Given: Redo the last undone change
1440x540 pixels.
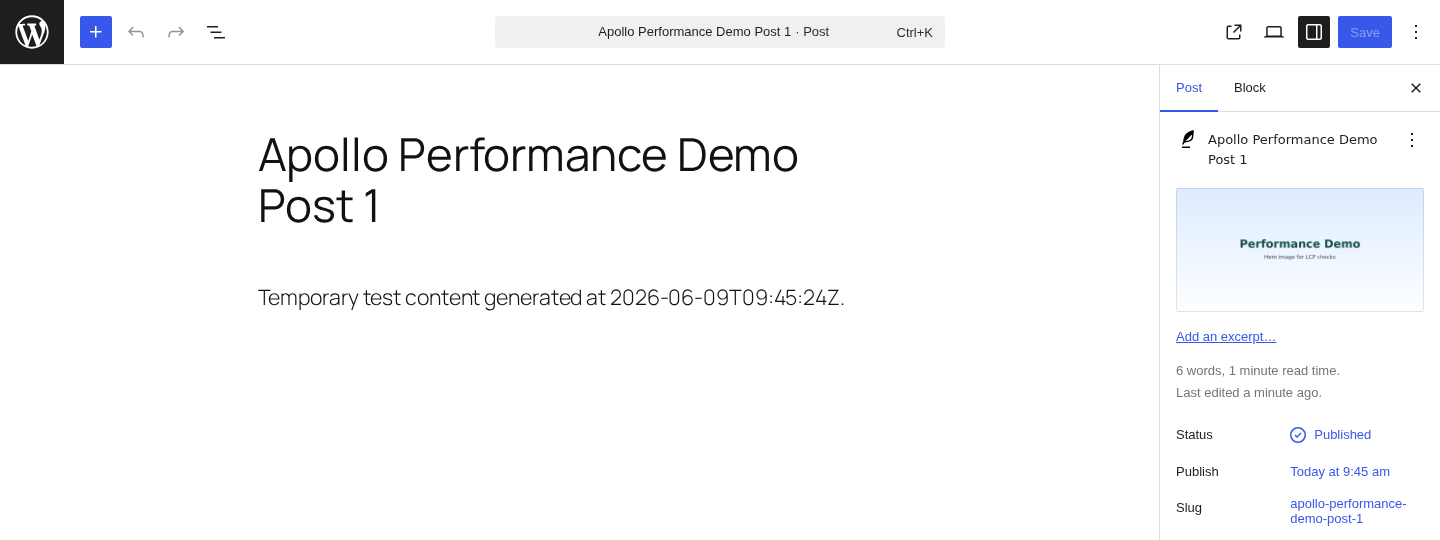Looking at the screenshot, I should click(176, 32).
